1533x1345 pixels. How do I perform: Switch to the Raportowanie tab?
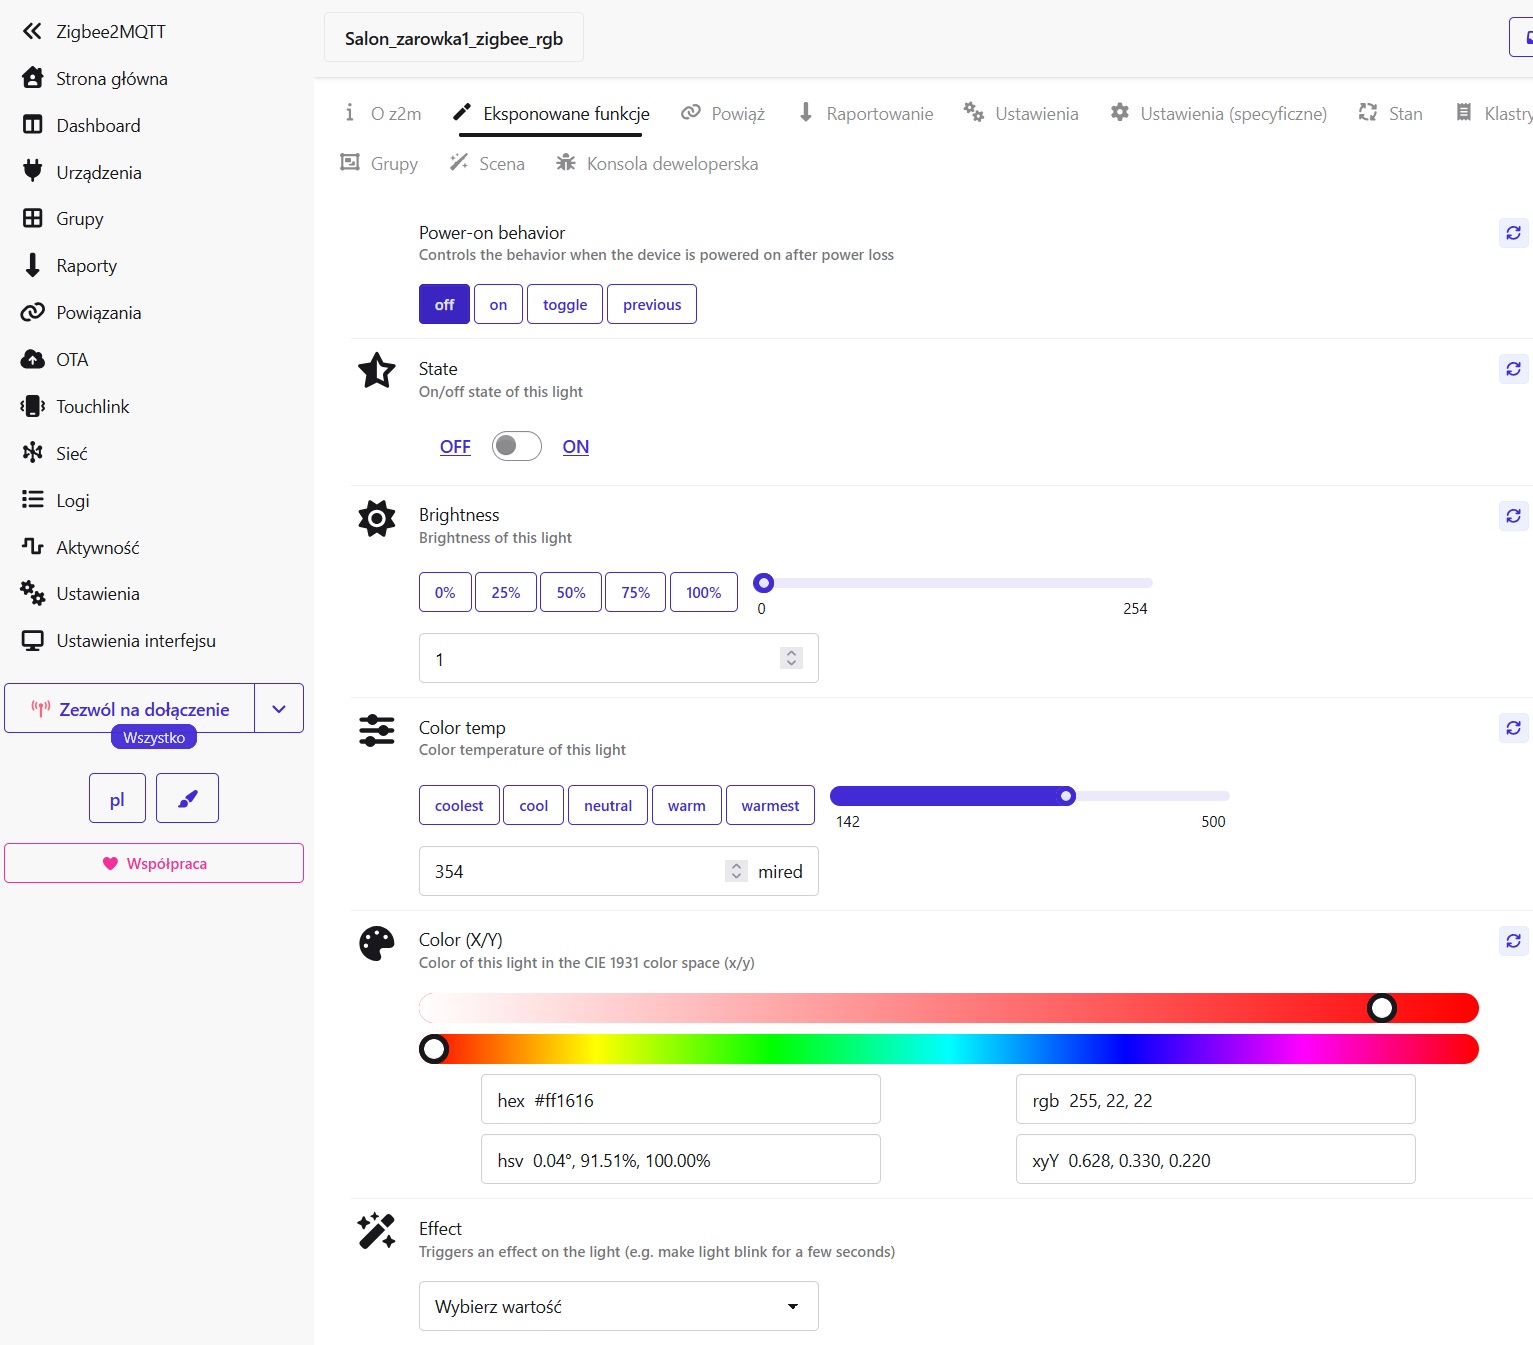tap(866, 114)
